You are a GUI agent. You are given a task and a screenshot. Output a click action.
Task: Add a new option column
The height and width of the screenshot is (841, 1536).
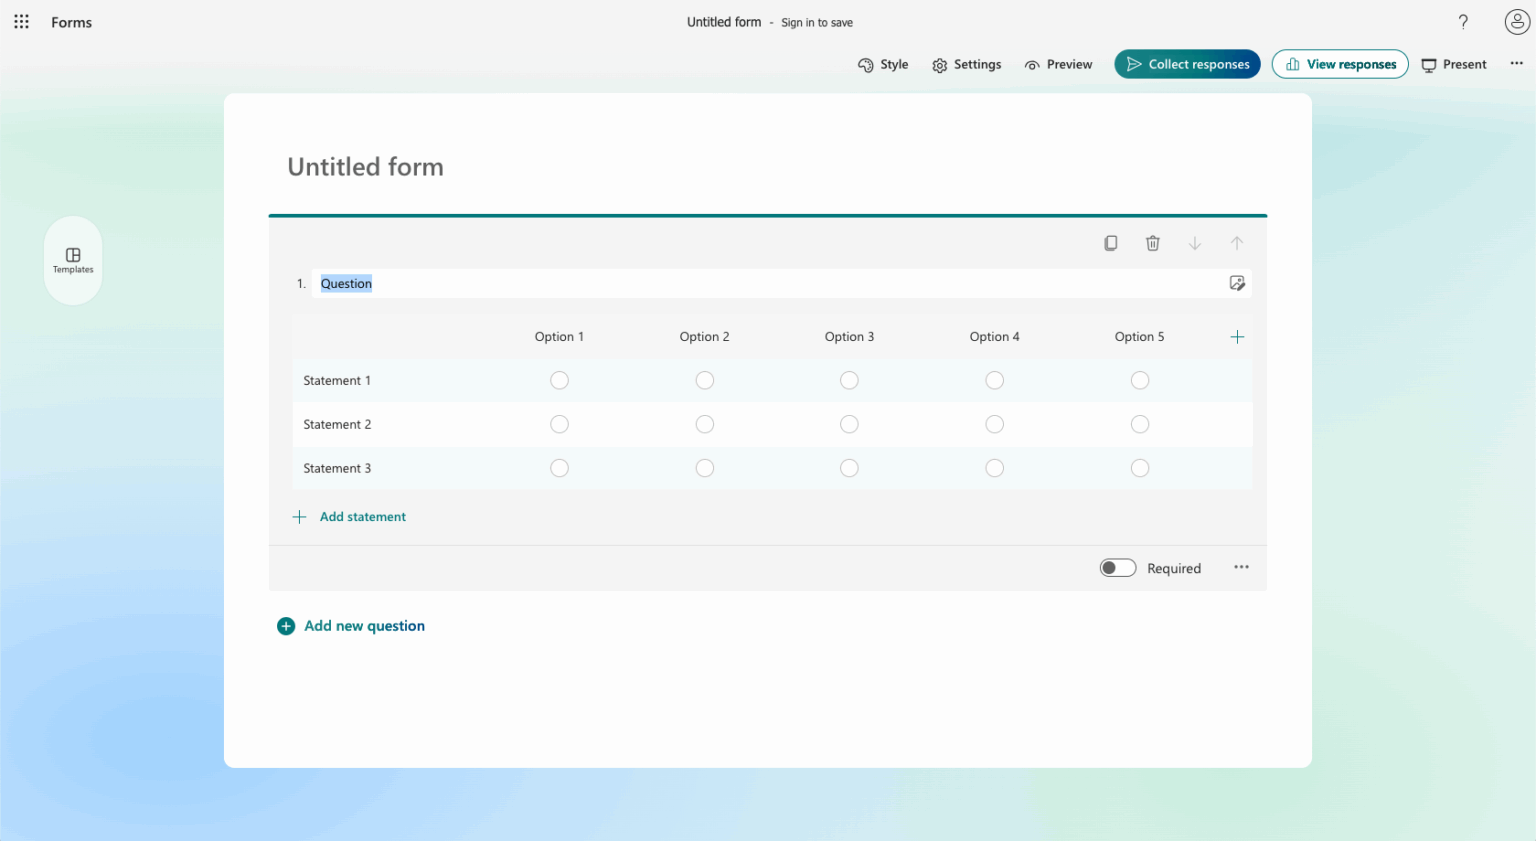[1237, 337]
